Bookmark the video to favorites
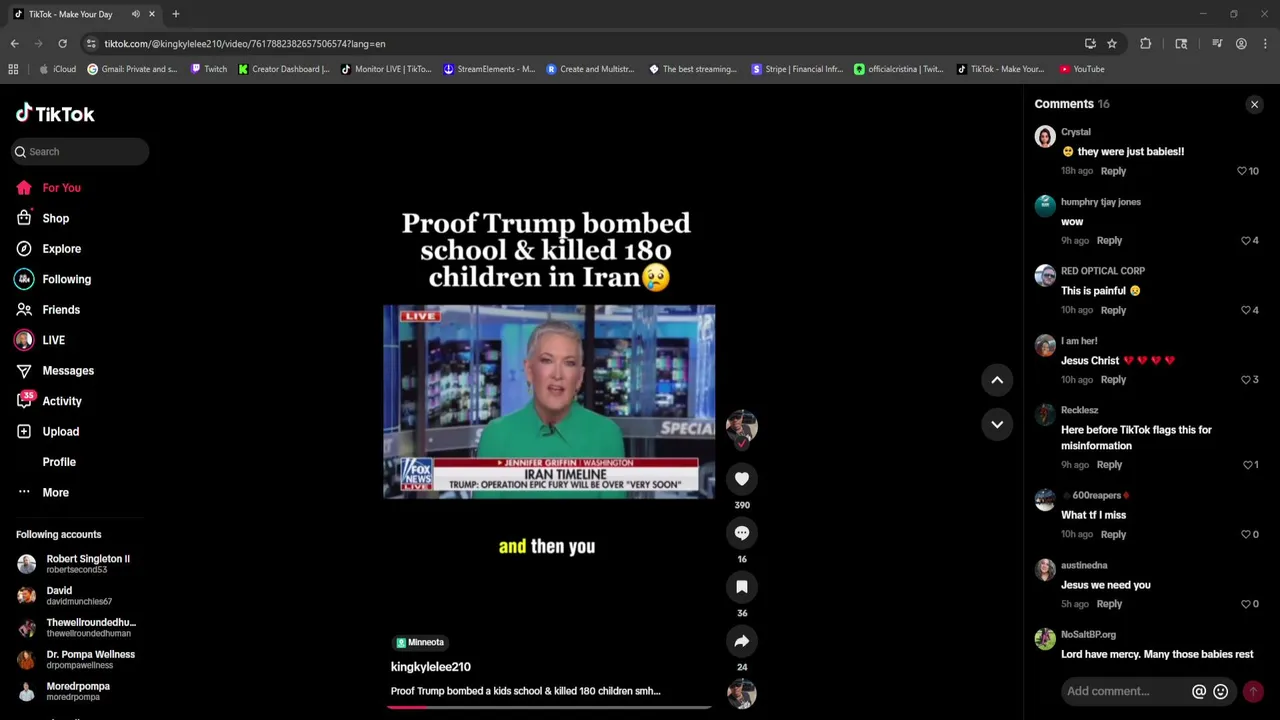 click(x=742, y=587)
